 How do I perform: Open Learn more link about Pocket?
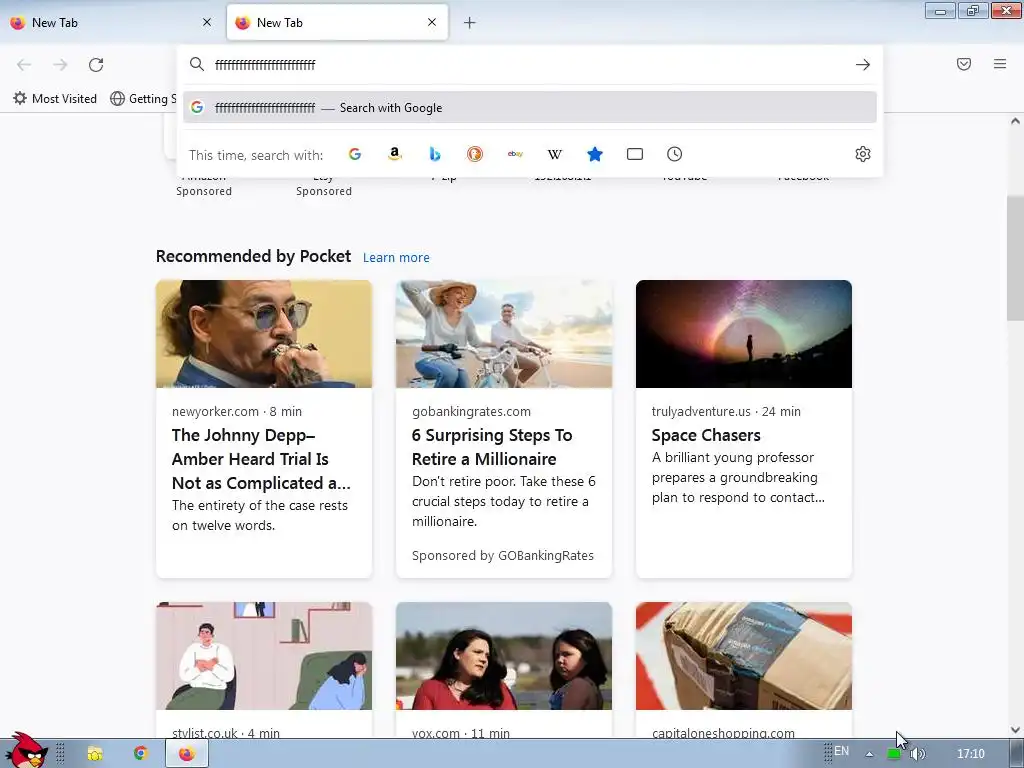[396, 258]
